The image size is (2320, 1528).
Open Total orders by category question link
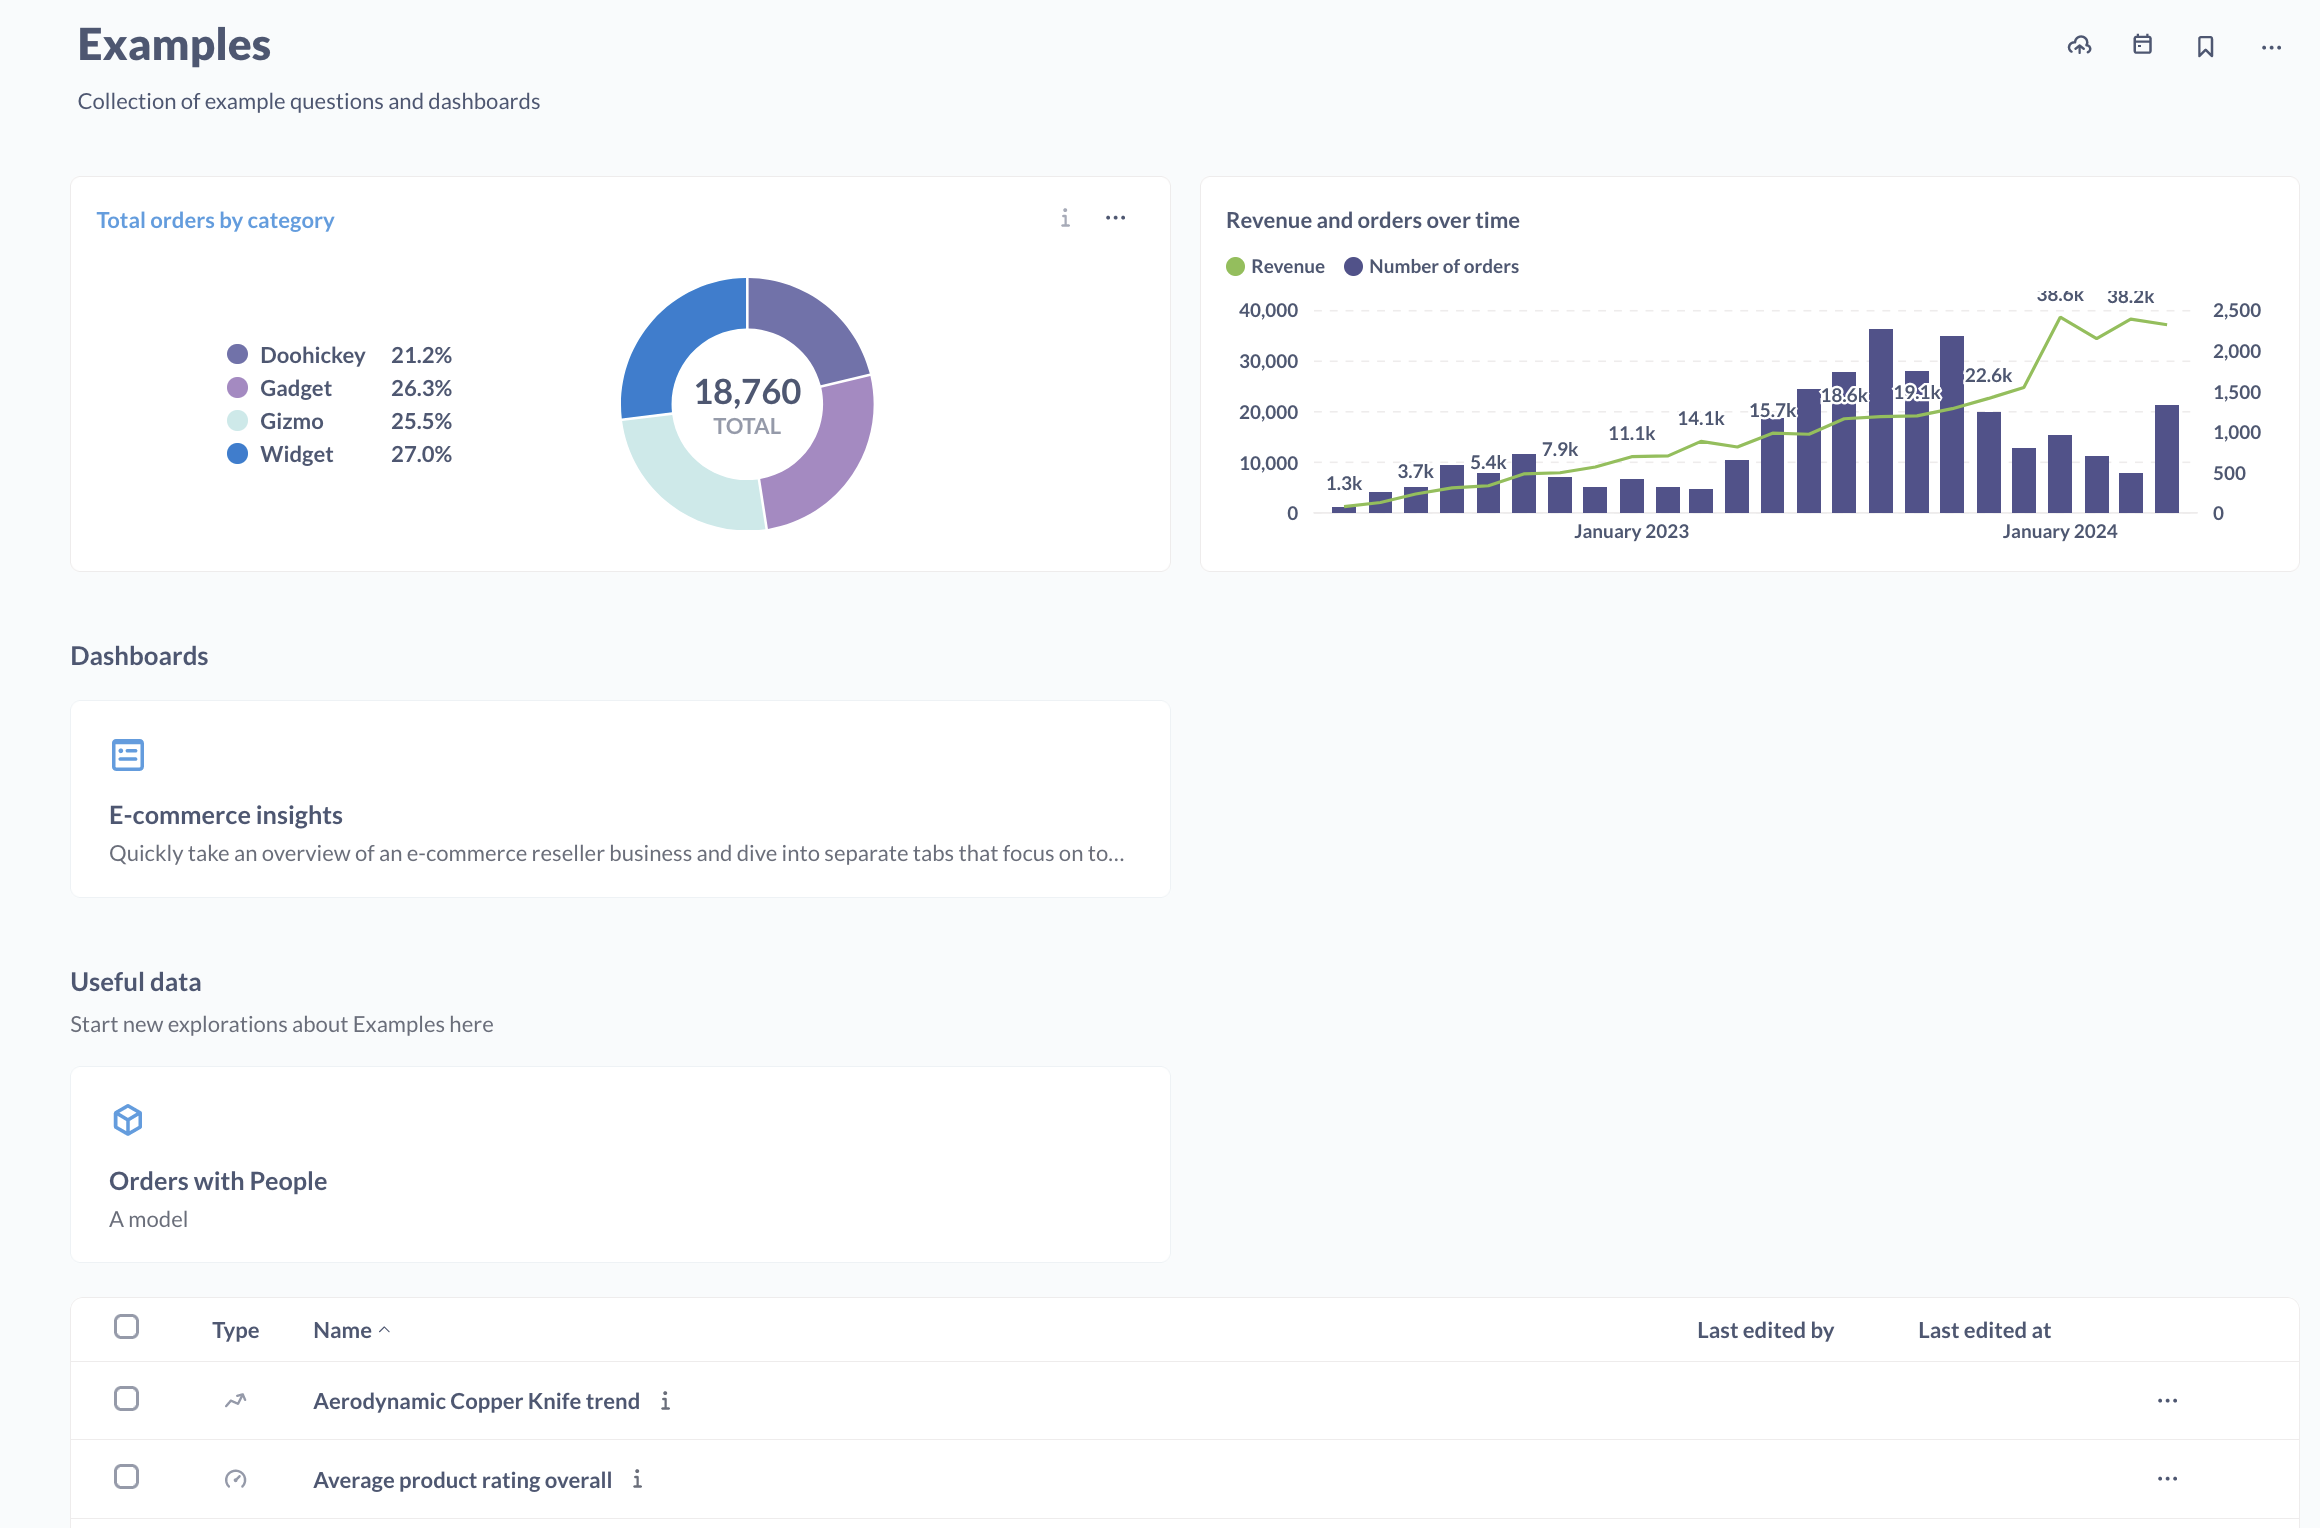pyautogui.click(x=215, y=220)
